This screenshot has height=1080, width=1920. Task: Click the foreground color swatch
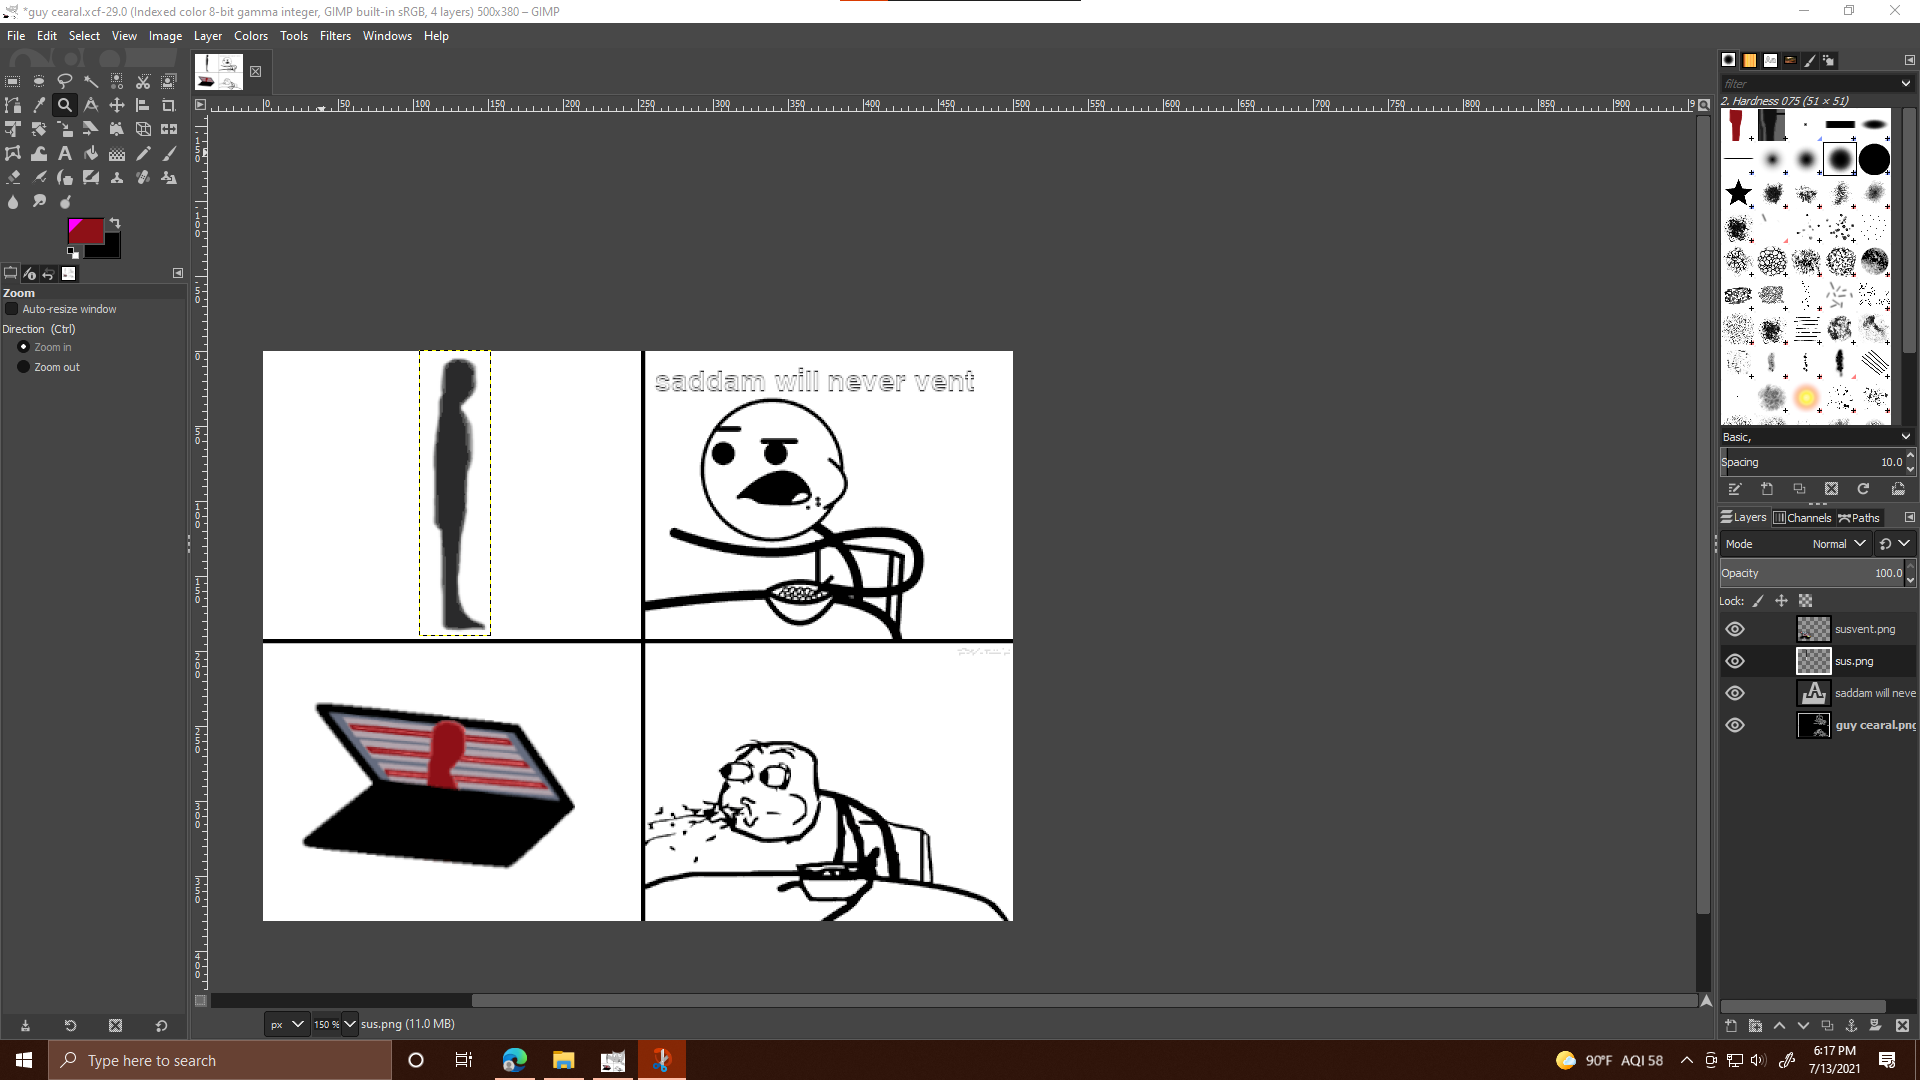(84, 231)
